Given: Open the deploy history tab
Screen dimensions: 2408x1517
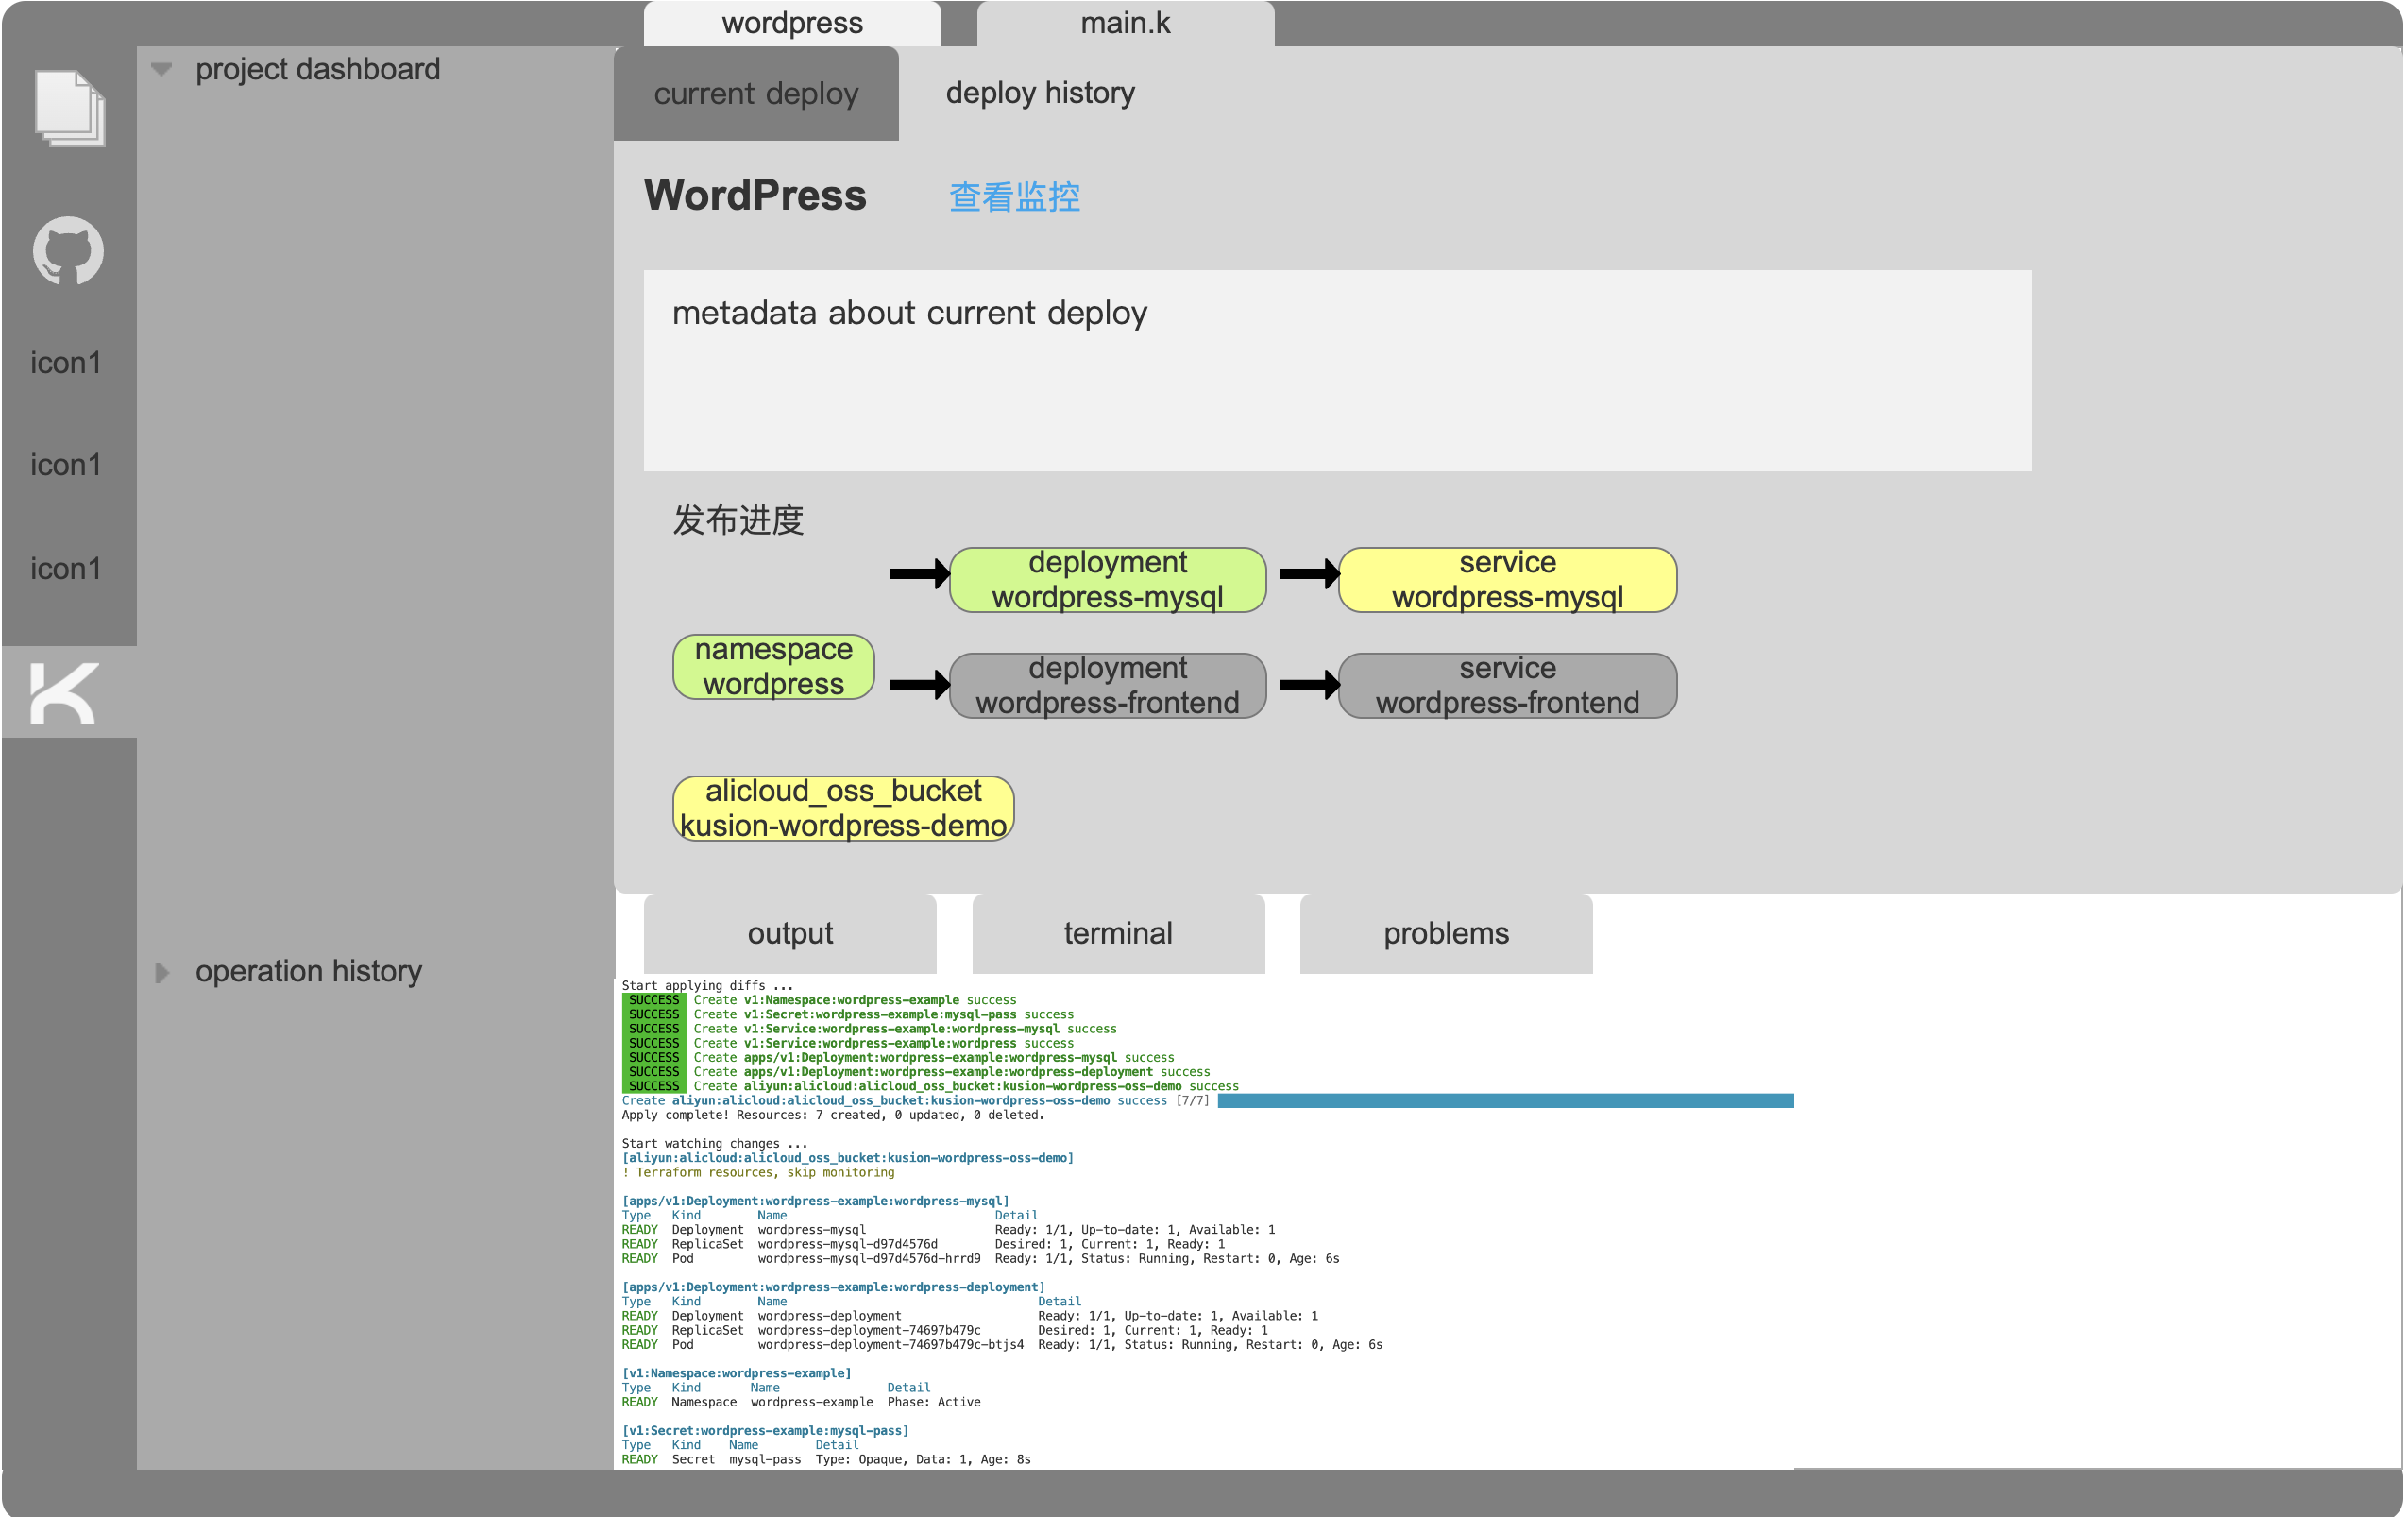Looking at the screenshot, I should click(x=1040, y=93).
